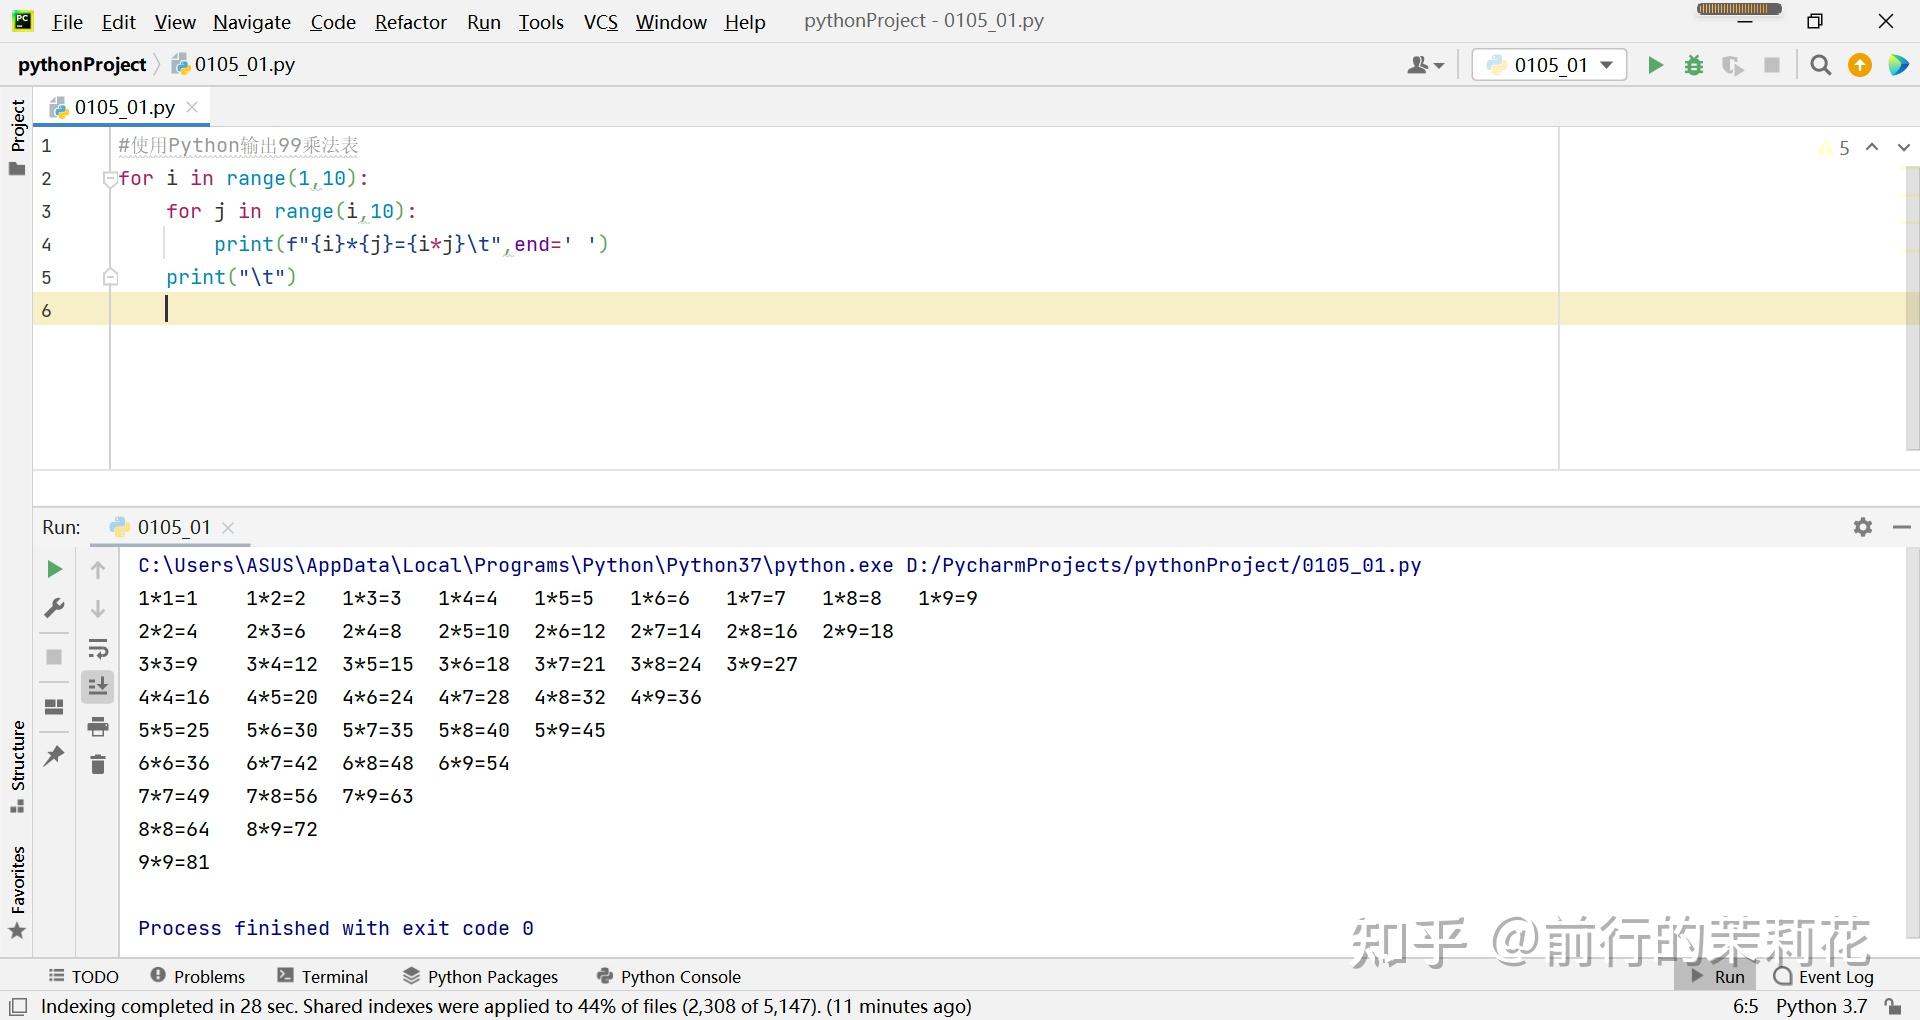Click the editor vertical scrollbar
Image resolution: width=1920 pixels, height=1020 pixels.
point(1911,309)
